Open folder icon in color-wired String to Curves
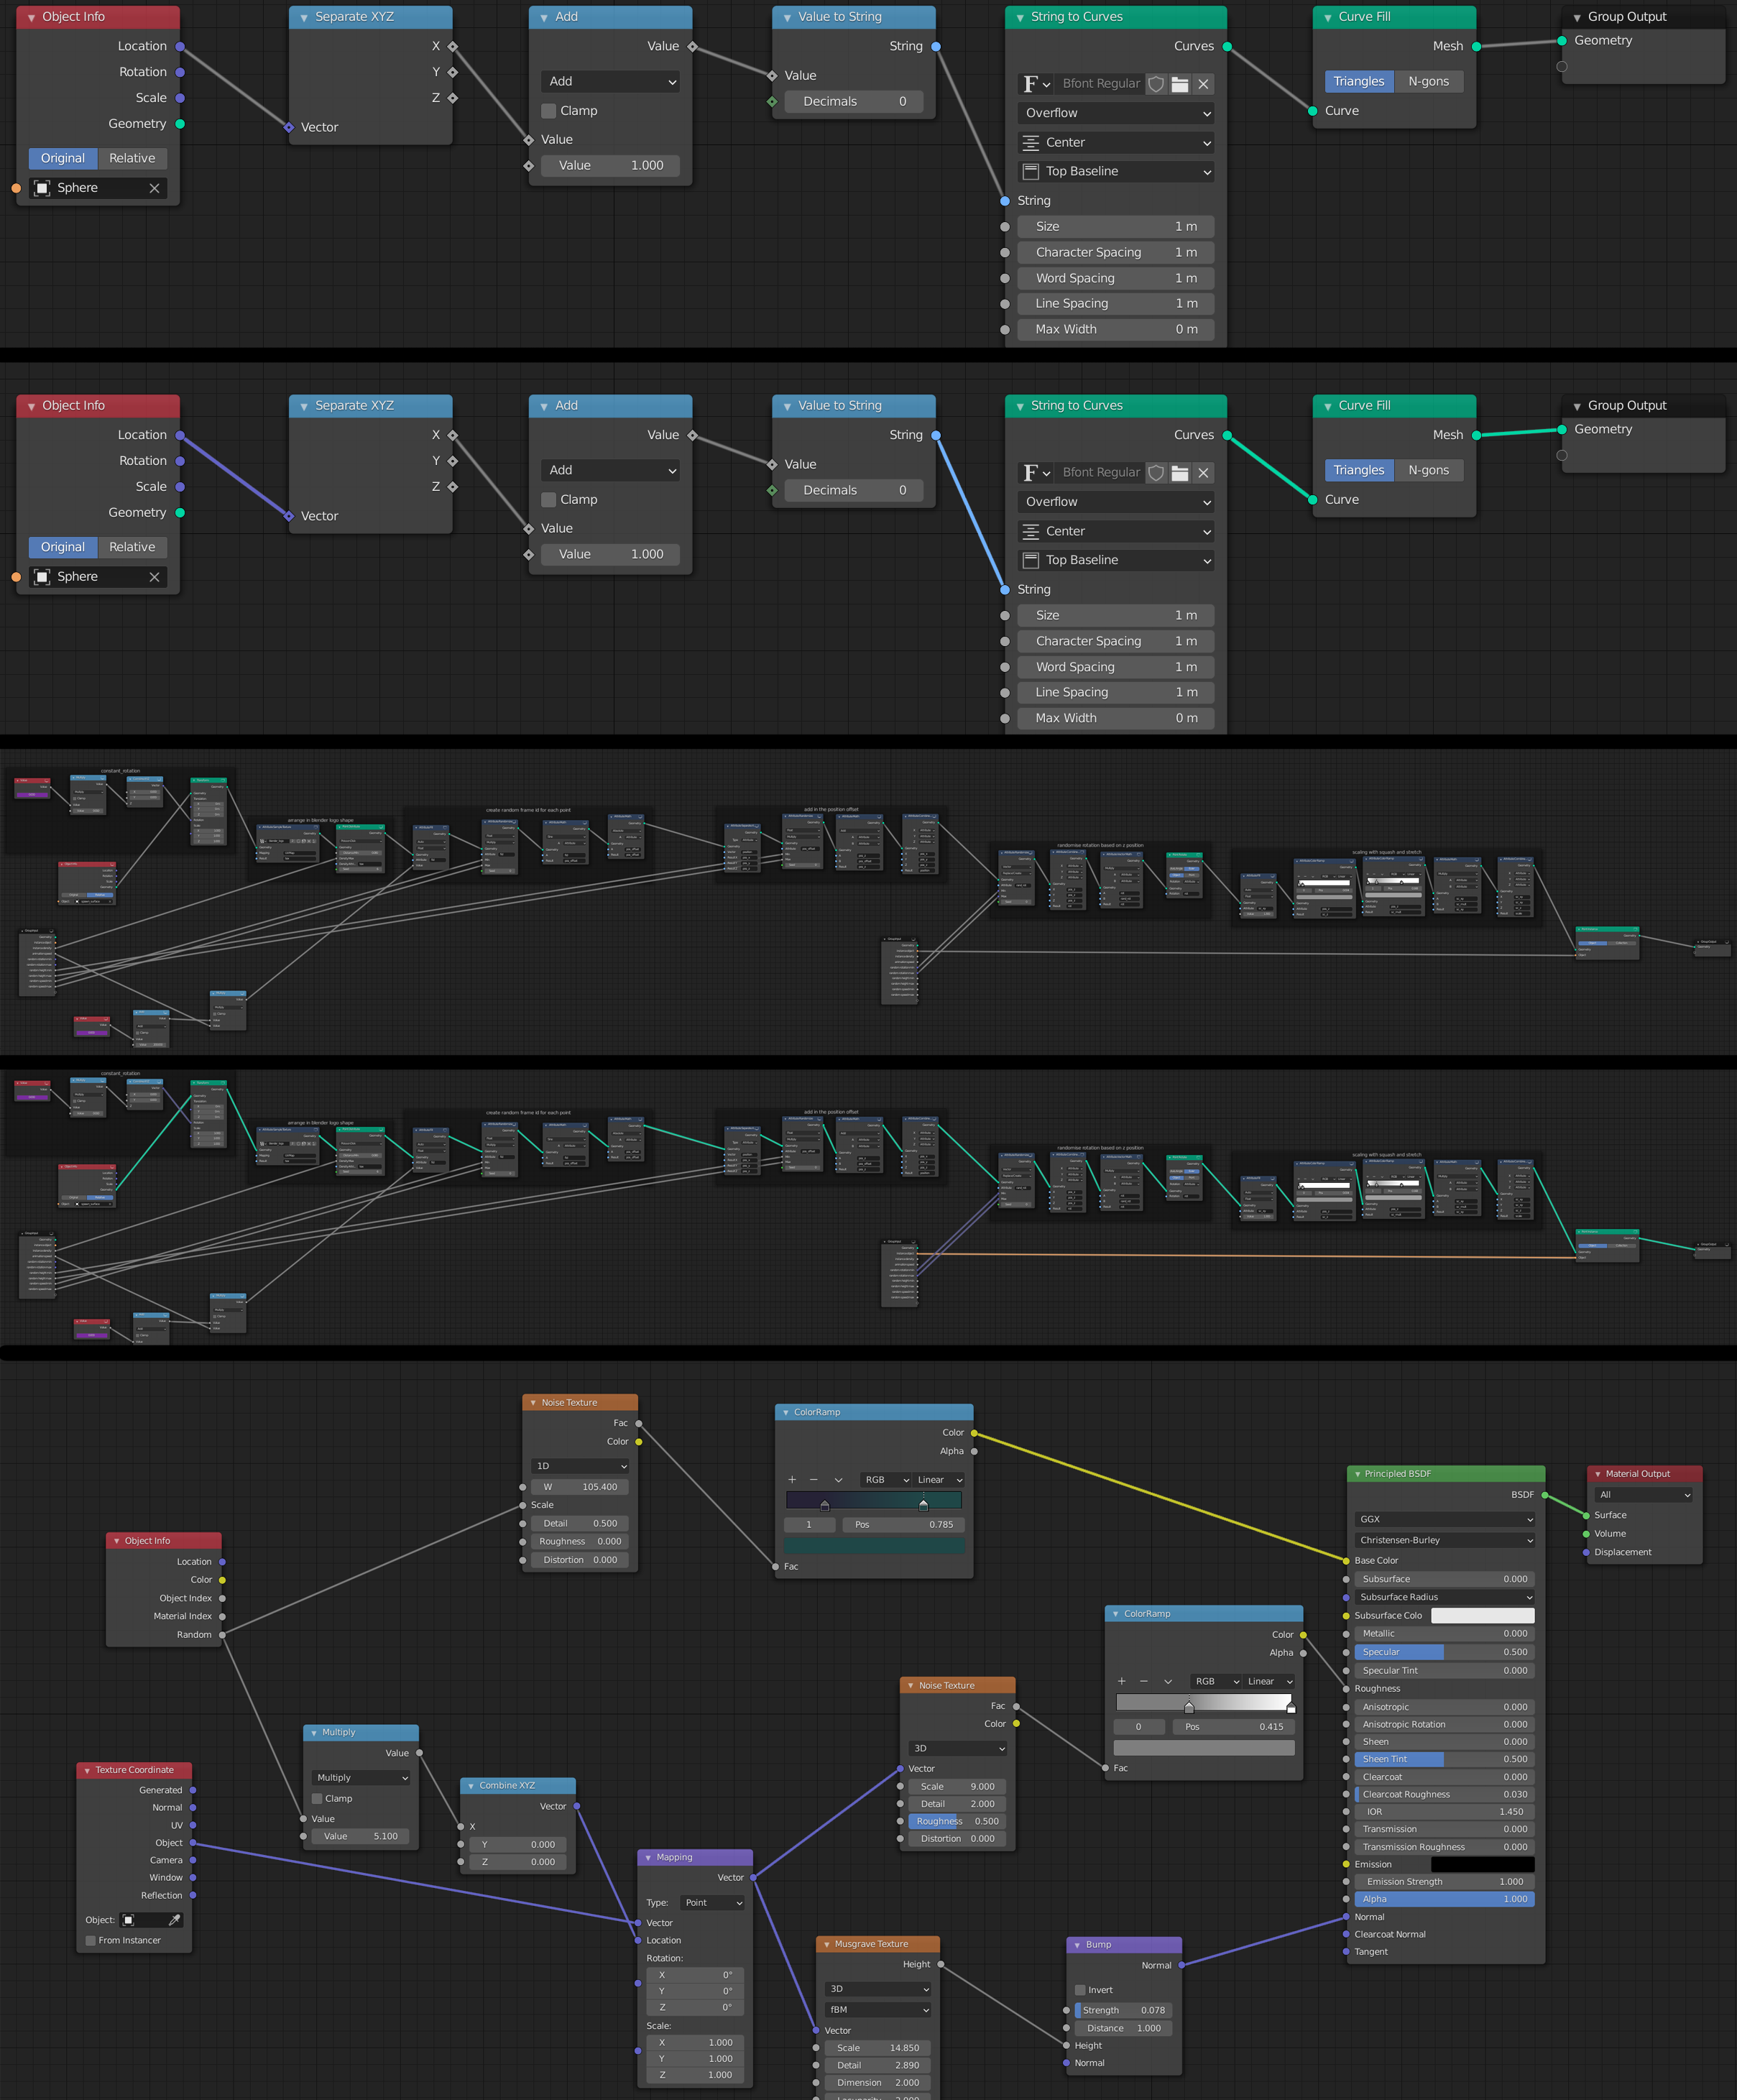This screenshot has height=2100, width=1737. (1180, 473)
